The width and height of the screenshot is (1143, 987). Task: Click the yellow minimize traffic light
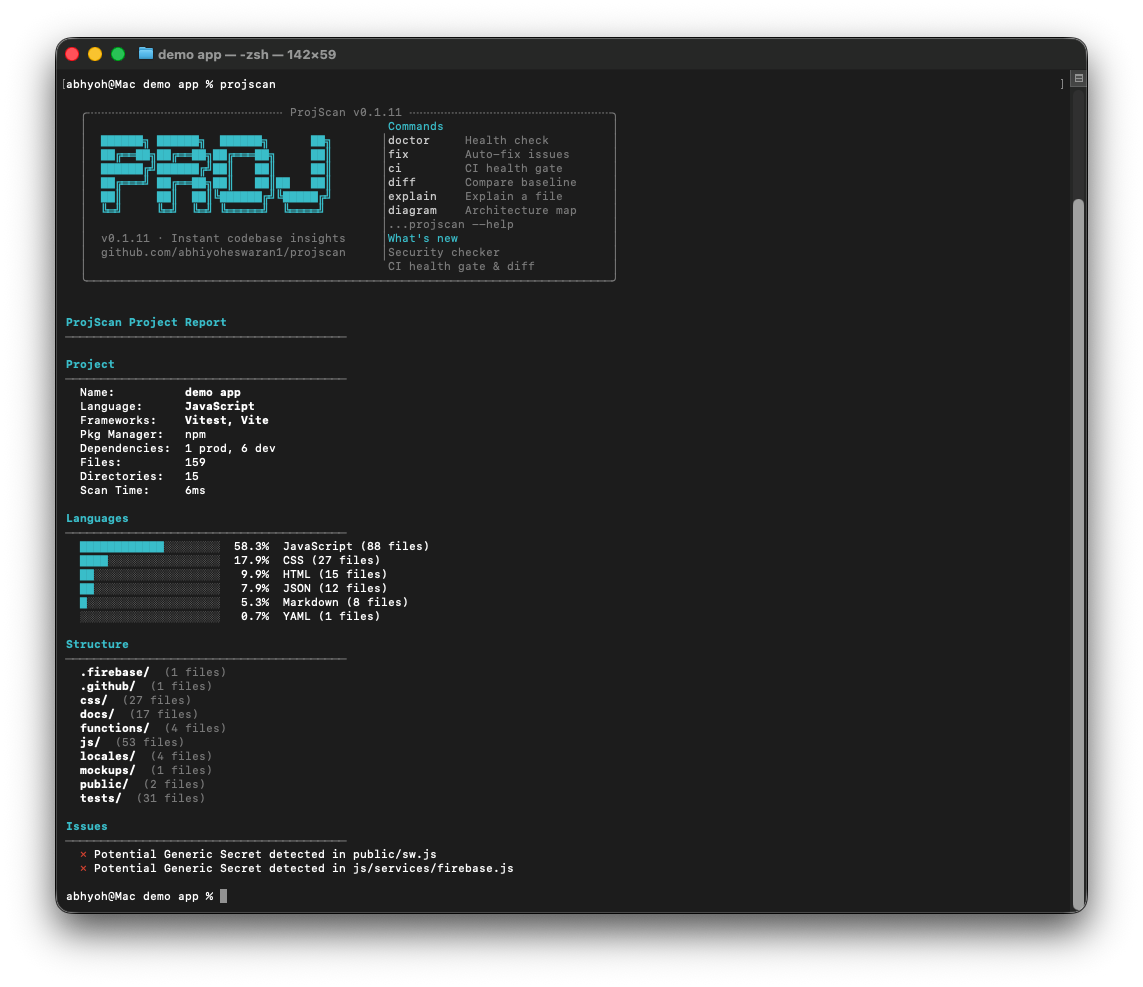[x=95, y=55]
